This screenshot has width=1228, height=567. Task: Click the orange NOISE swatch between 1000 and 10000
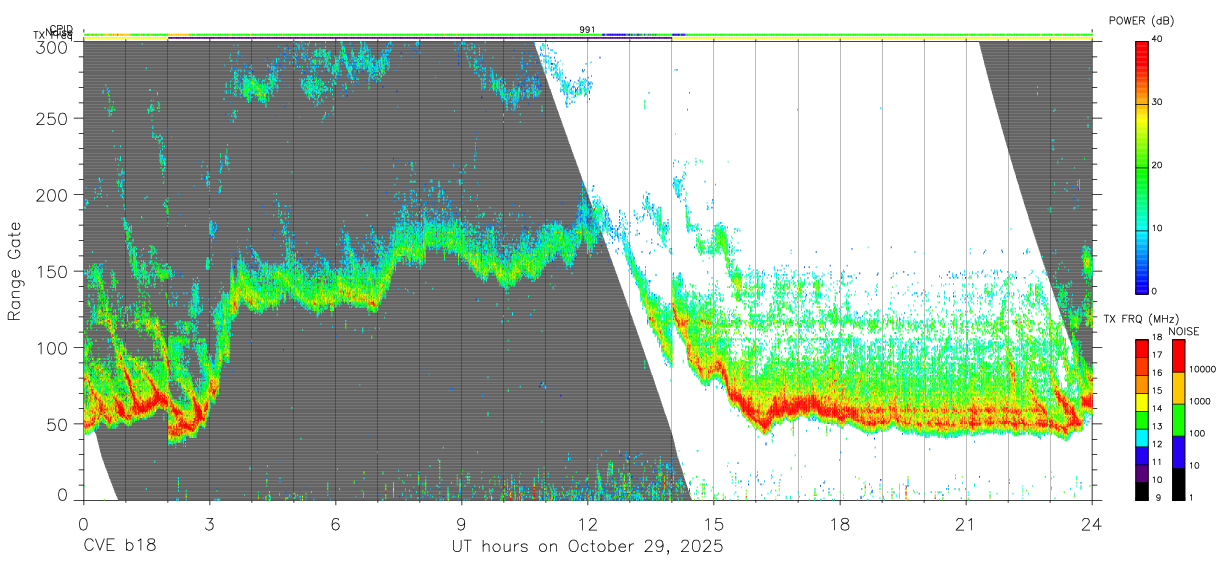pos(1178,387)
